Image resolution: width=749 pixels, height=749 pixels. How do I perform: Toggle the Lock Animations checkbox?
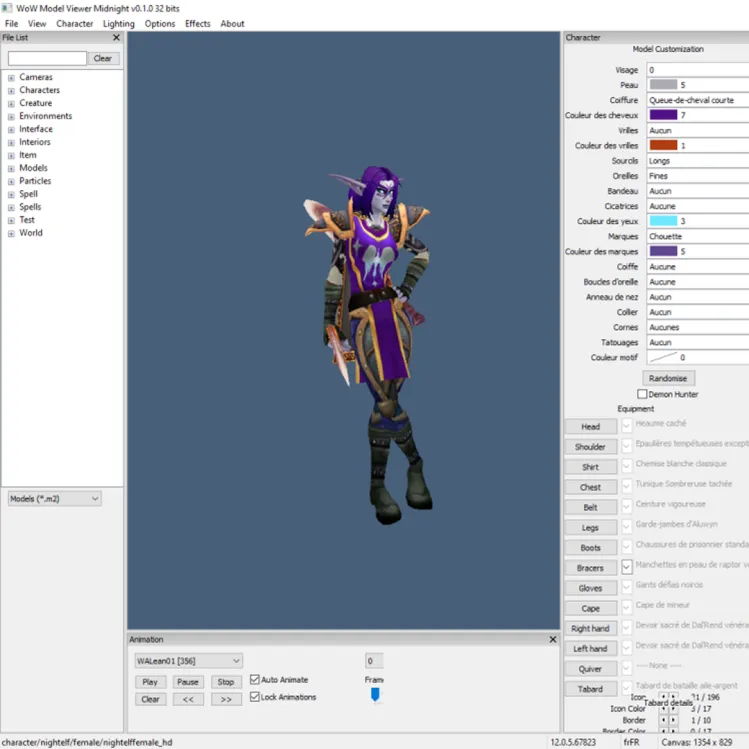[x=255, y=696]
